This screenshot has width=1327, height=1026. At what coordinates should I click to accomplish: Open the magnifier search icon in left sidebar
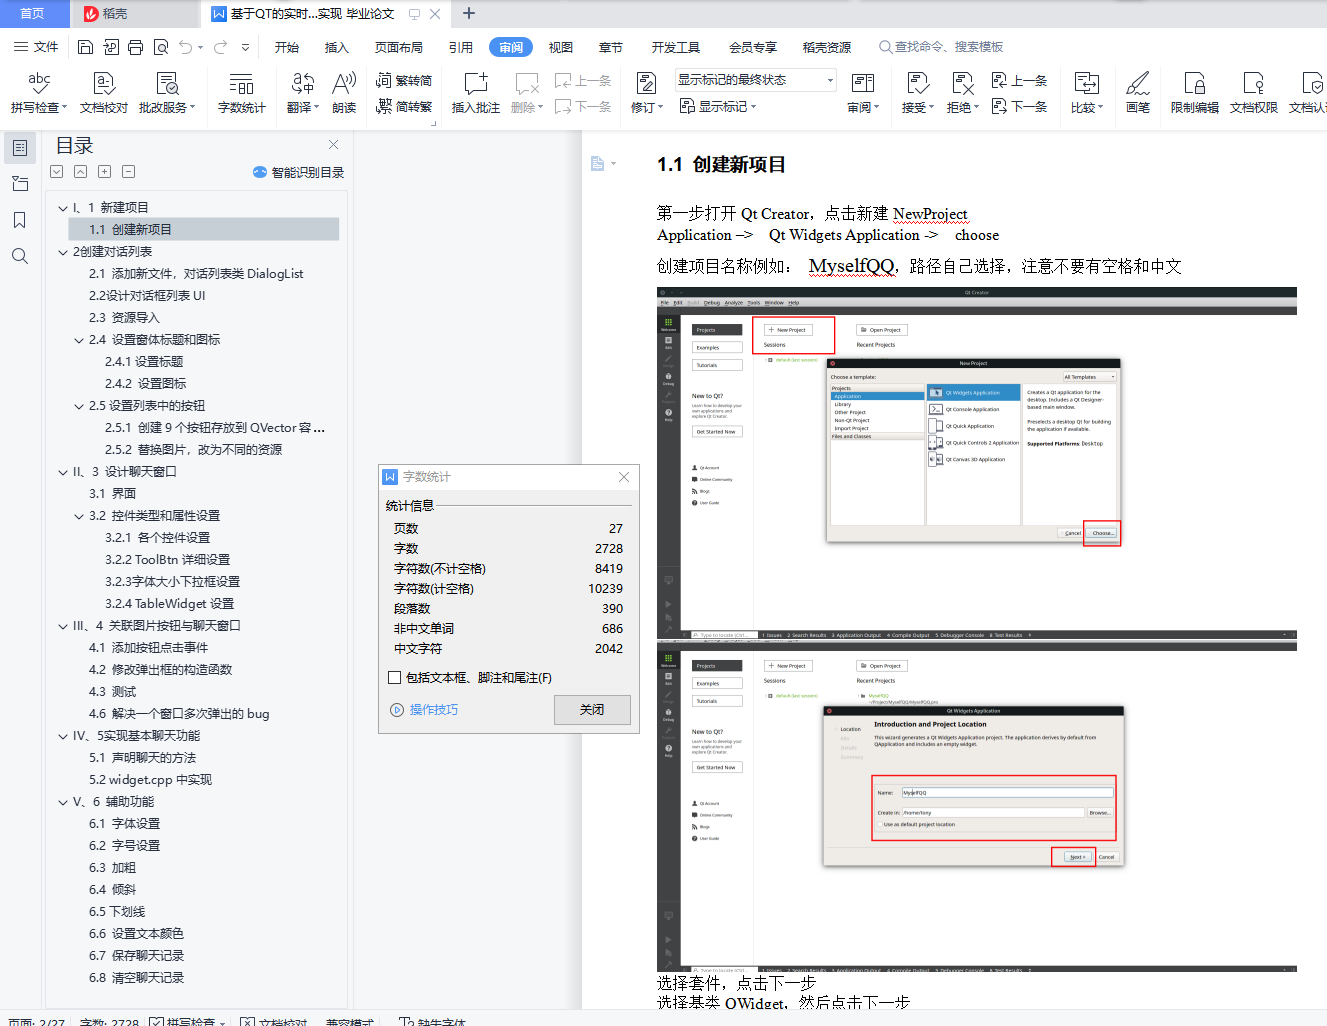coord(19,256)
